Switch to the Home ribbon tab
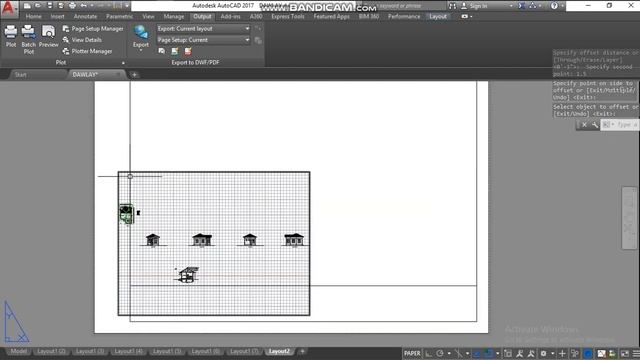 point(33,17)
